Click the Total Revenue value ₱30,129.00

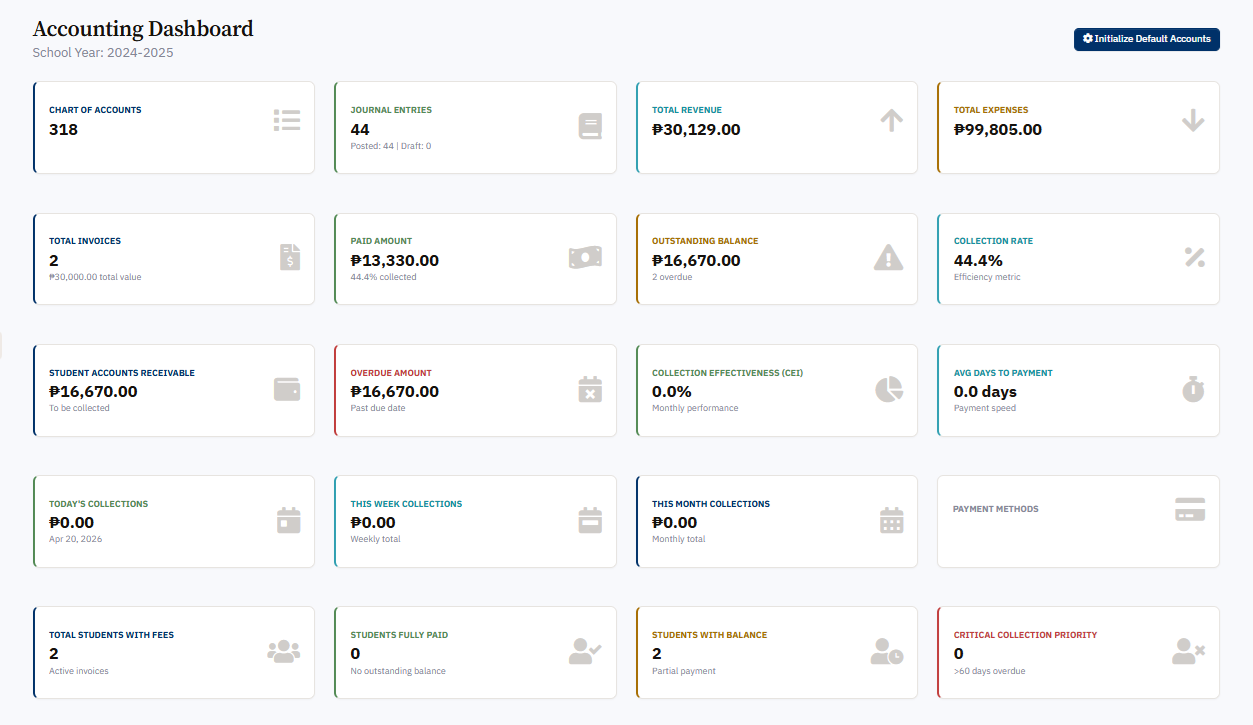696,129
